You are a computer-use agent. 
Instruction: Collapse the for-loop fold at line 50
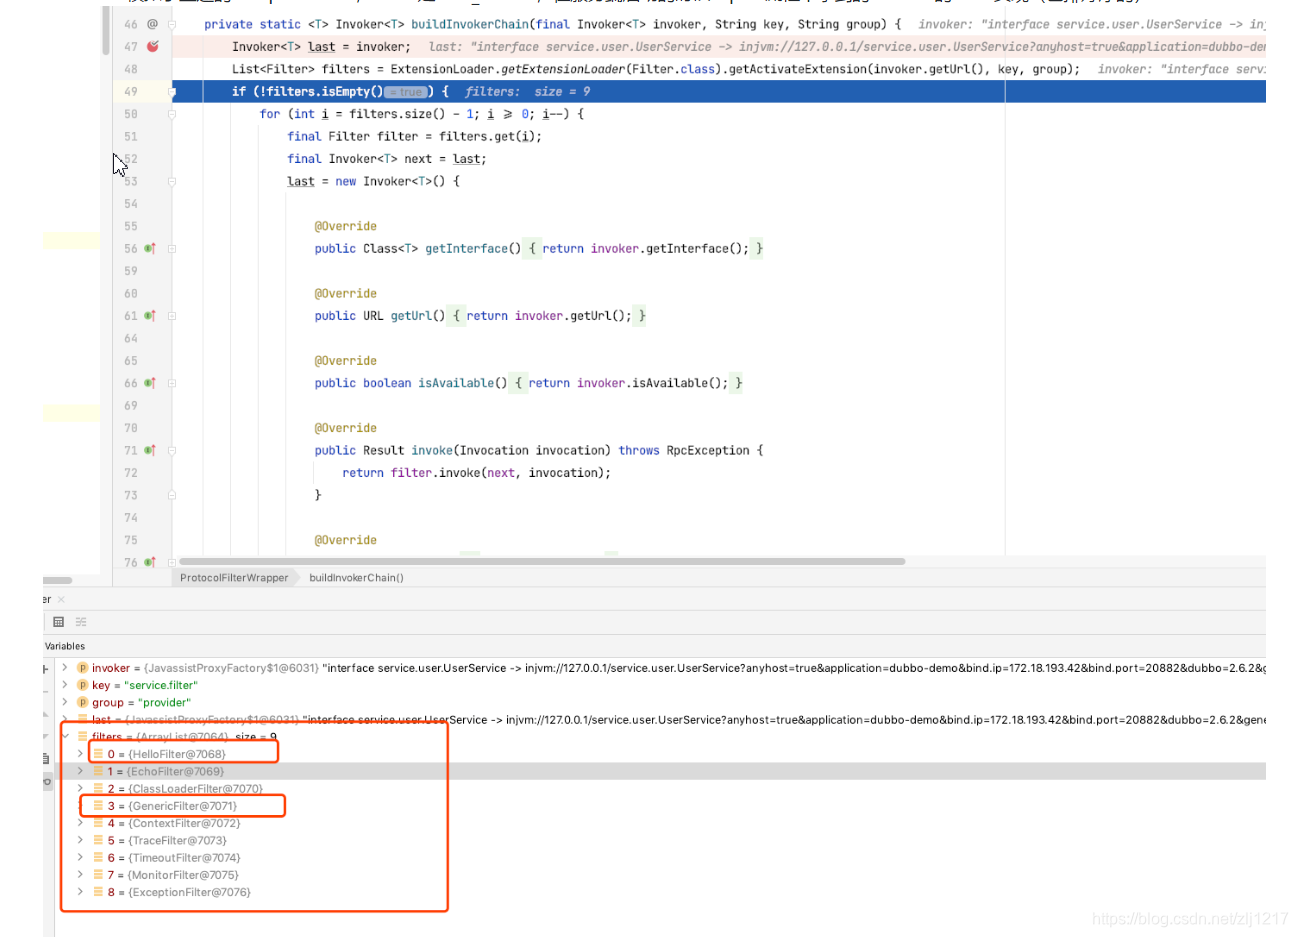click(x=172, y=114)
